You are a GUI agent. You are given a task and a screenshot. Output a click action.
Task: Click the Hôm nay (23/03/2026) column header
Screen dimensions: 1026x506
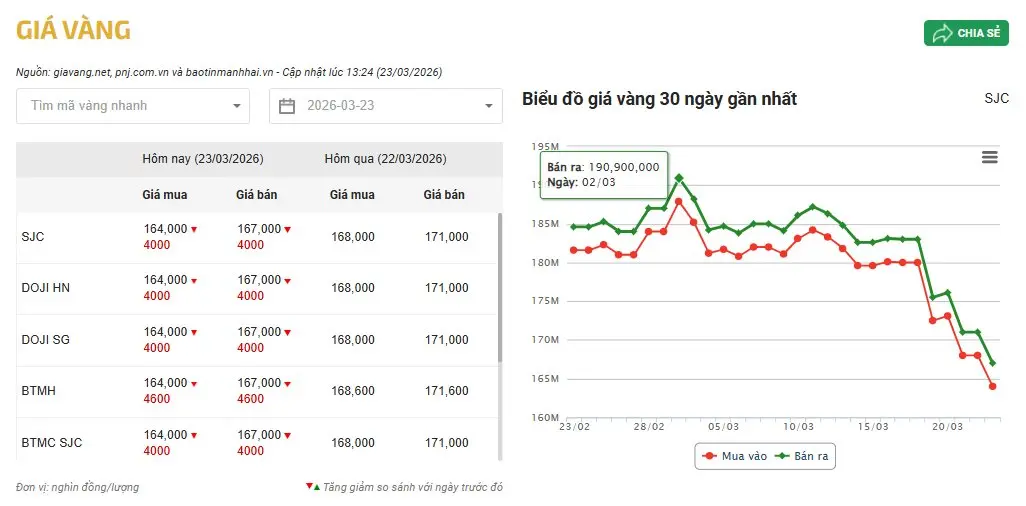(x=203, y=159)
